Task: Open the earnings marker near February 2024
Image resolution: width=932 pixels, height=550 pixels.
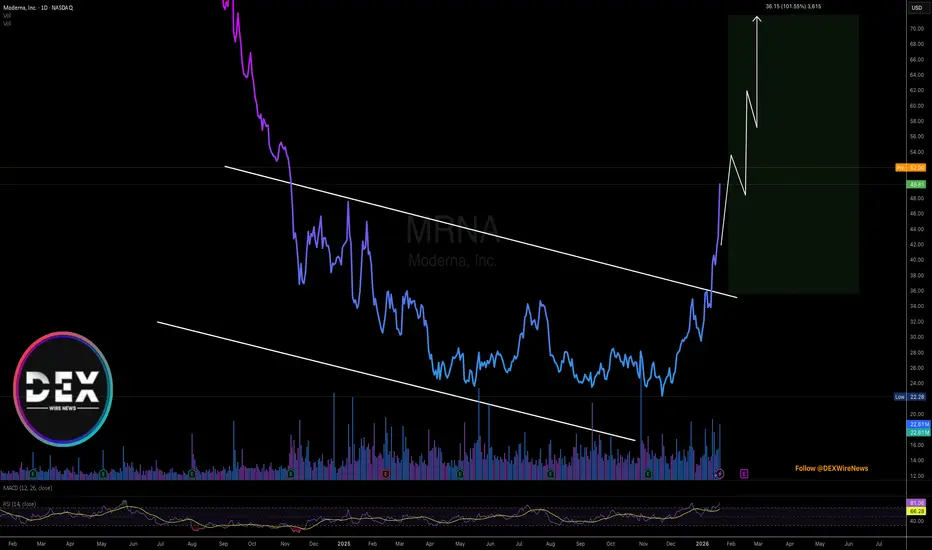Action: point(33,474)
